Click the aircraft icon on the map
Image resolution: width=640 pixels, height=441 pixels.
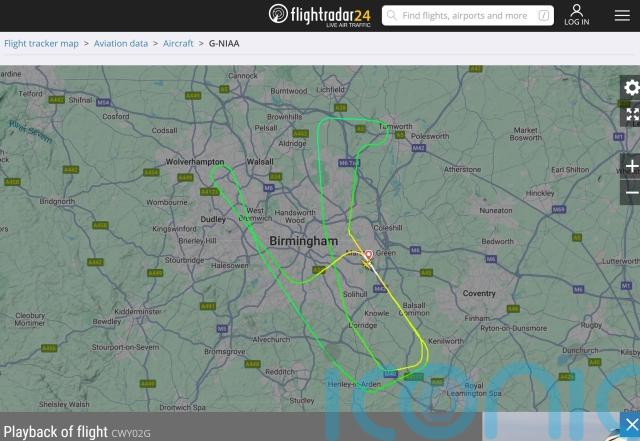[x=367, y=265]
